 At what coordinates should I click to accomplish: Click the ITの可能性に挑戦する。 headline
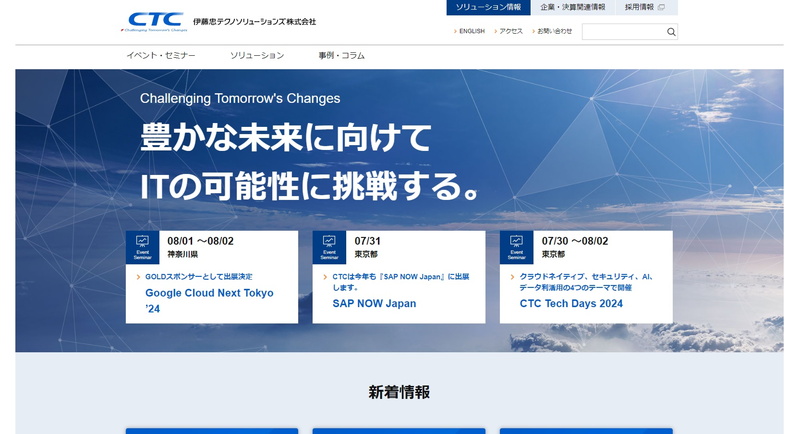(x=309, y=186)
